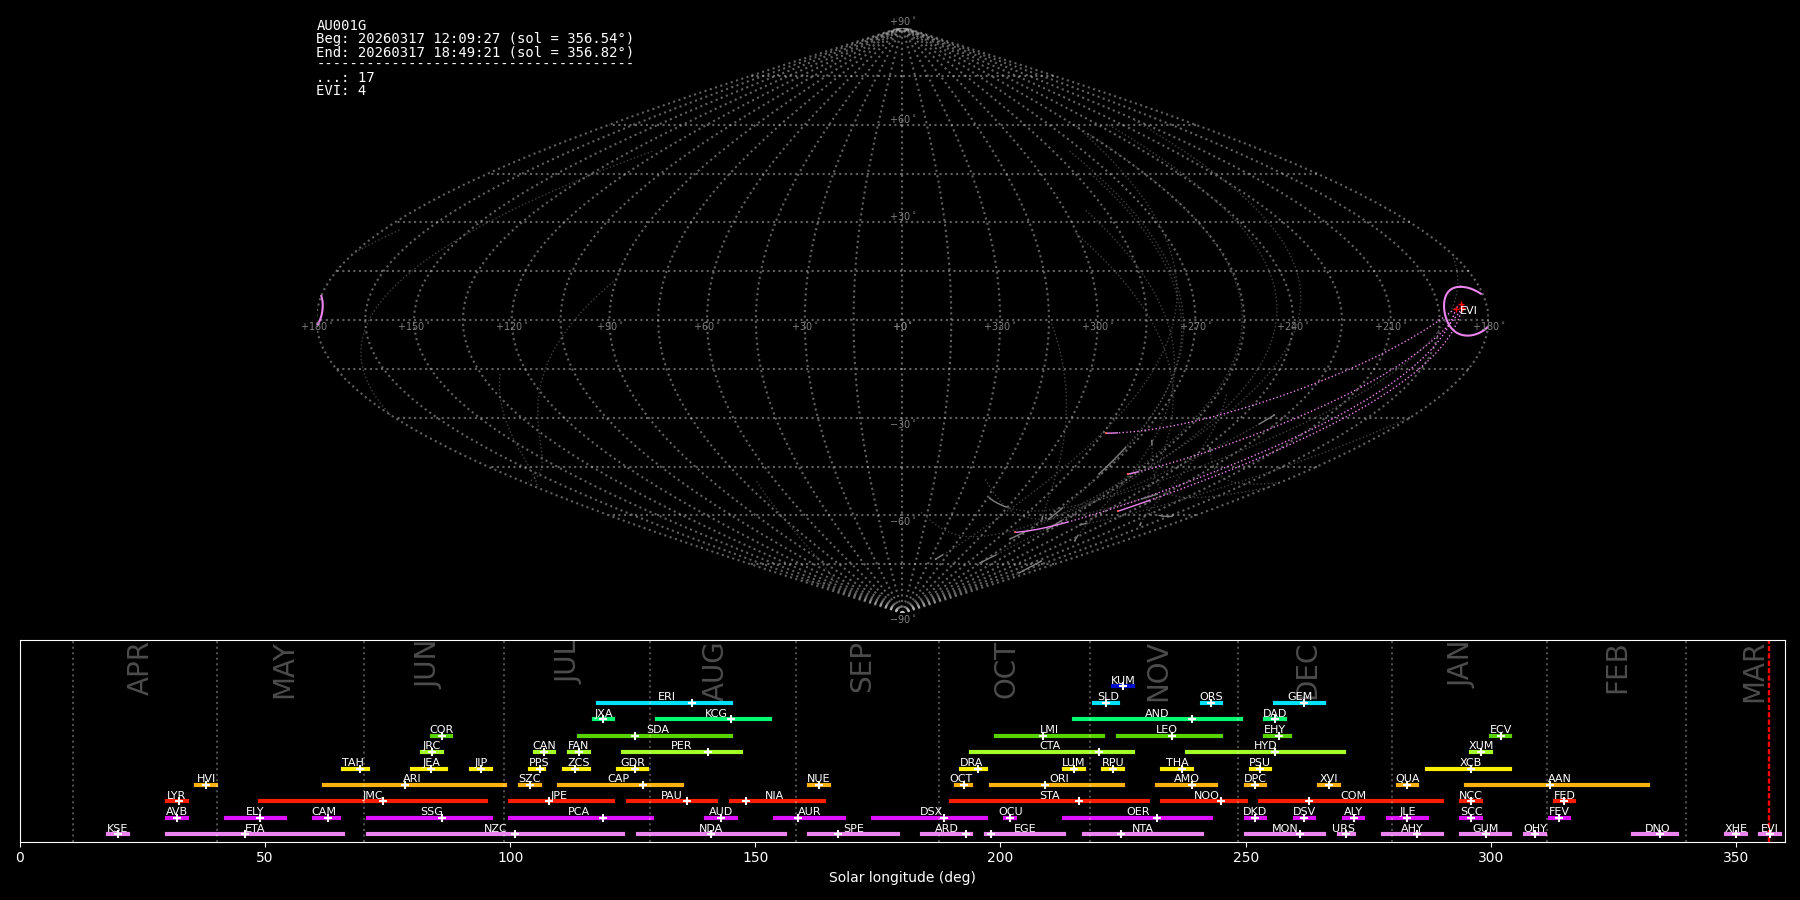Image resolution: width=1800 pixels, height=900 pixels.
Task: Click the KUM shower label
Action: tap(1123, 681)
